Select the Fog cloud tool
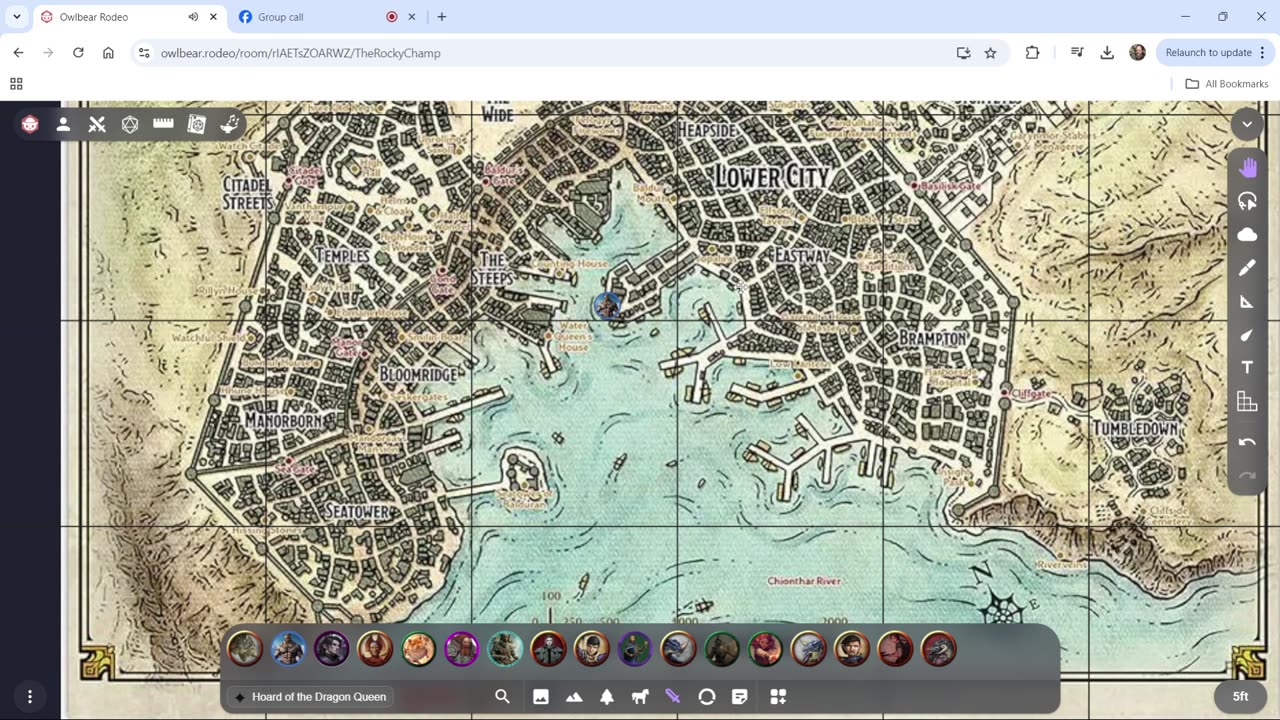The width and height of the screenshot is (1280, 720). pyautogui.click(x=1247, y=234)
